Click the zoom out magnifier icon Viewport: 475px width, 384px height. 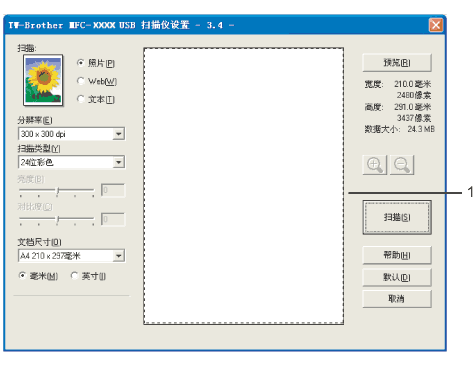point(402,165)
